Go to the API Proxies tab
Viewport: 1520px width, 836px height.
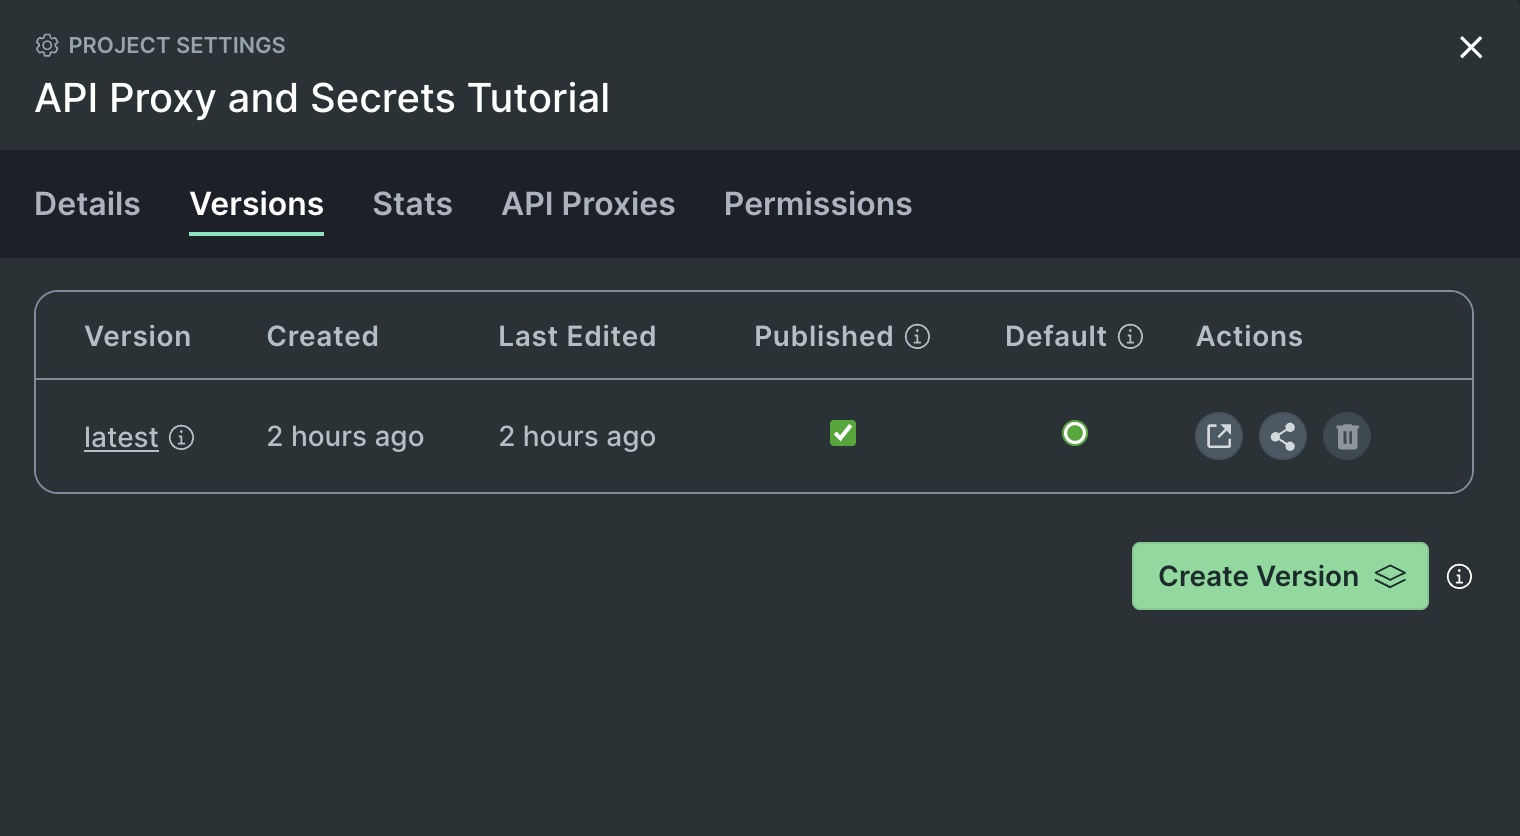[x=588, y=204]
